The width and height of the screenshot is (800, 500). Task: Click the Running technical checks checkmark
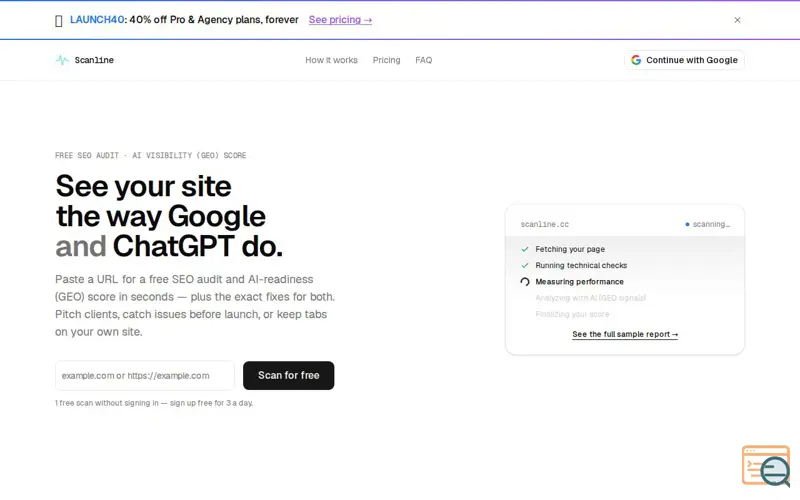(524, 266)
